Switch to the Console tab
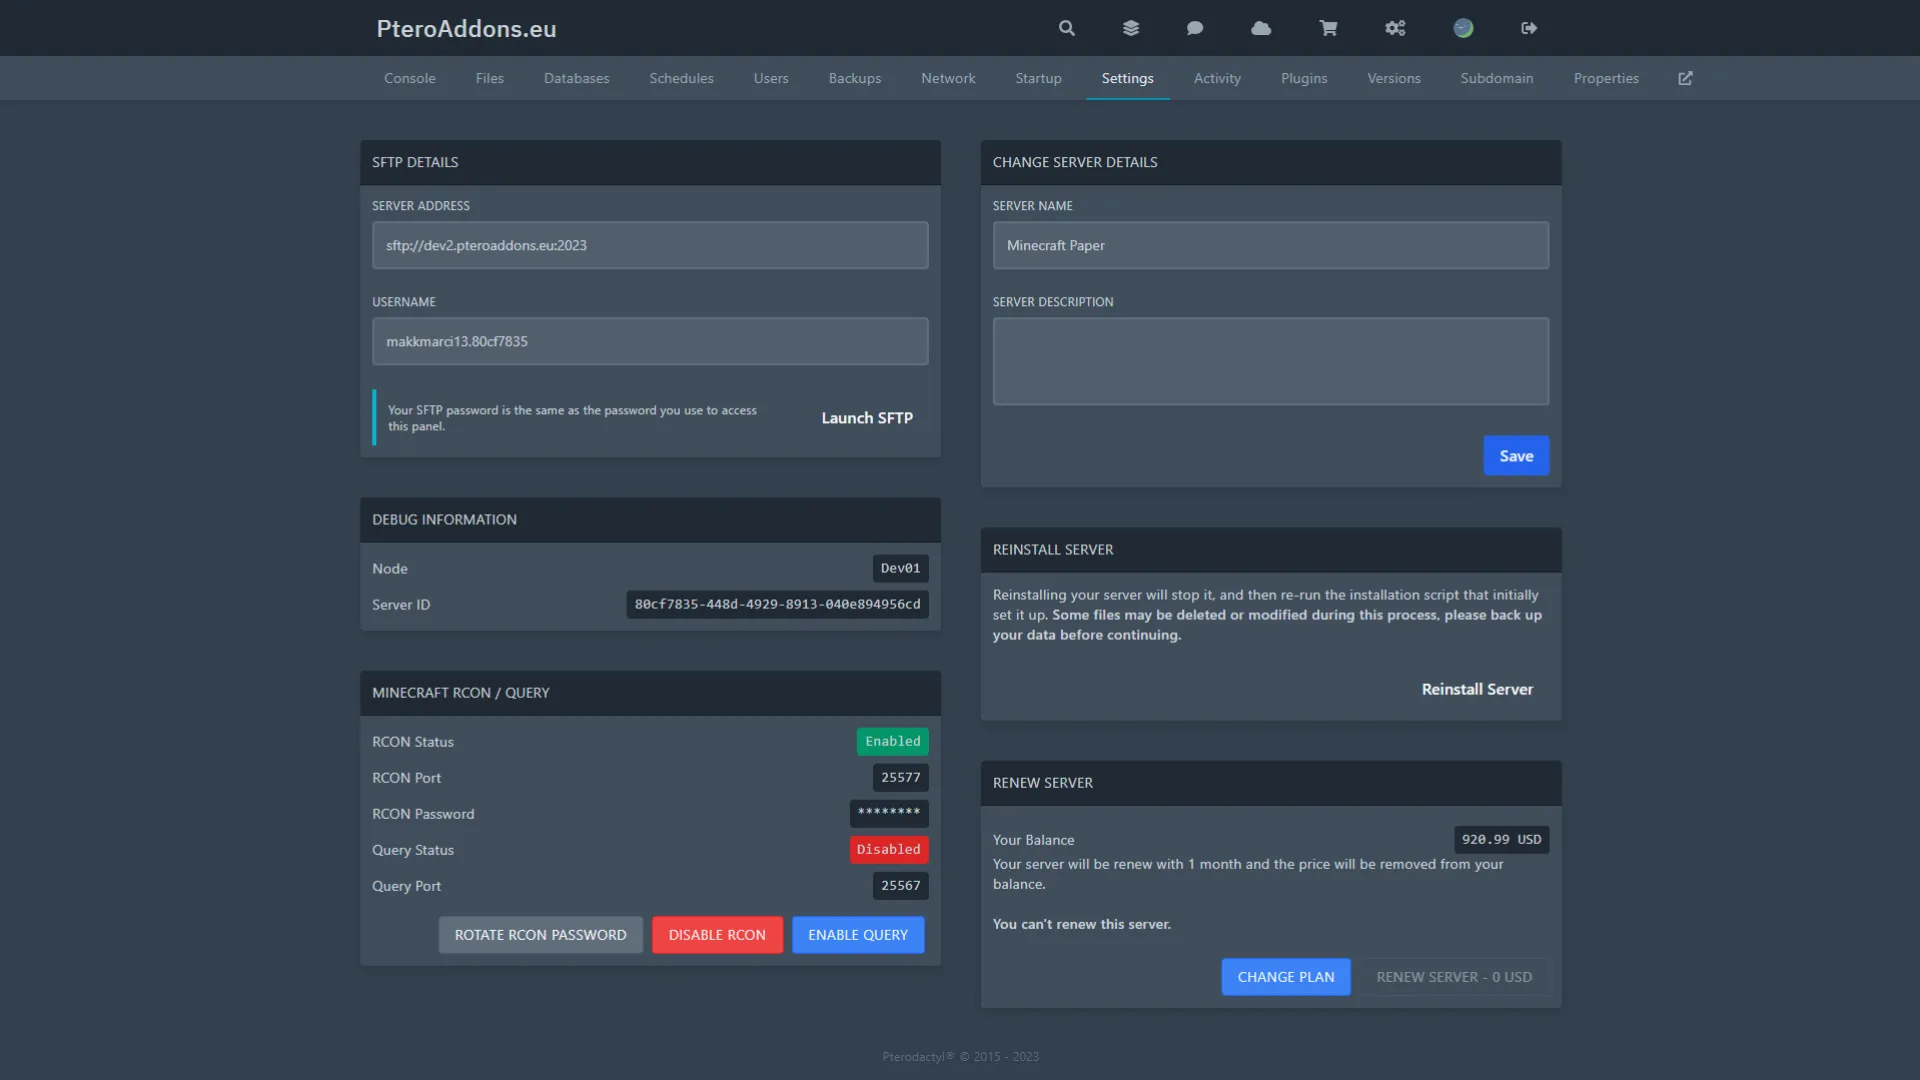Viewport: 1920px width, 1080px height. [x=410, y=78]
